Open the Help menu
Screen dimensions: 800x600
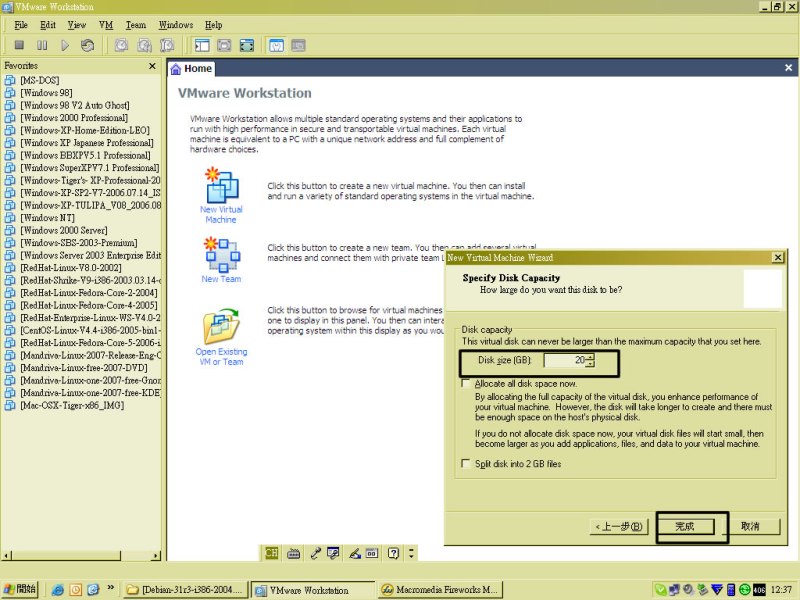pos(214,25)
